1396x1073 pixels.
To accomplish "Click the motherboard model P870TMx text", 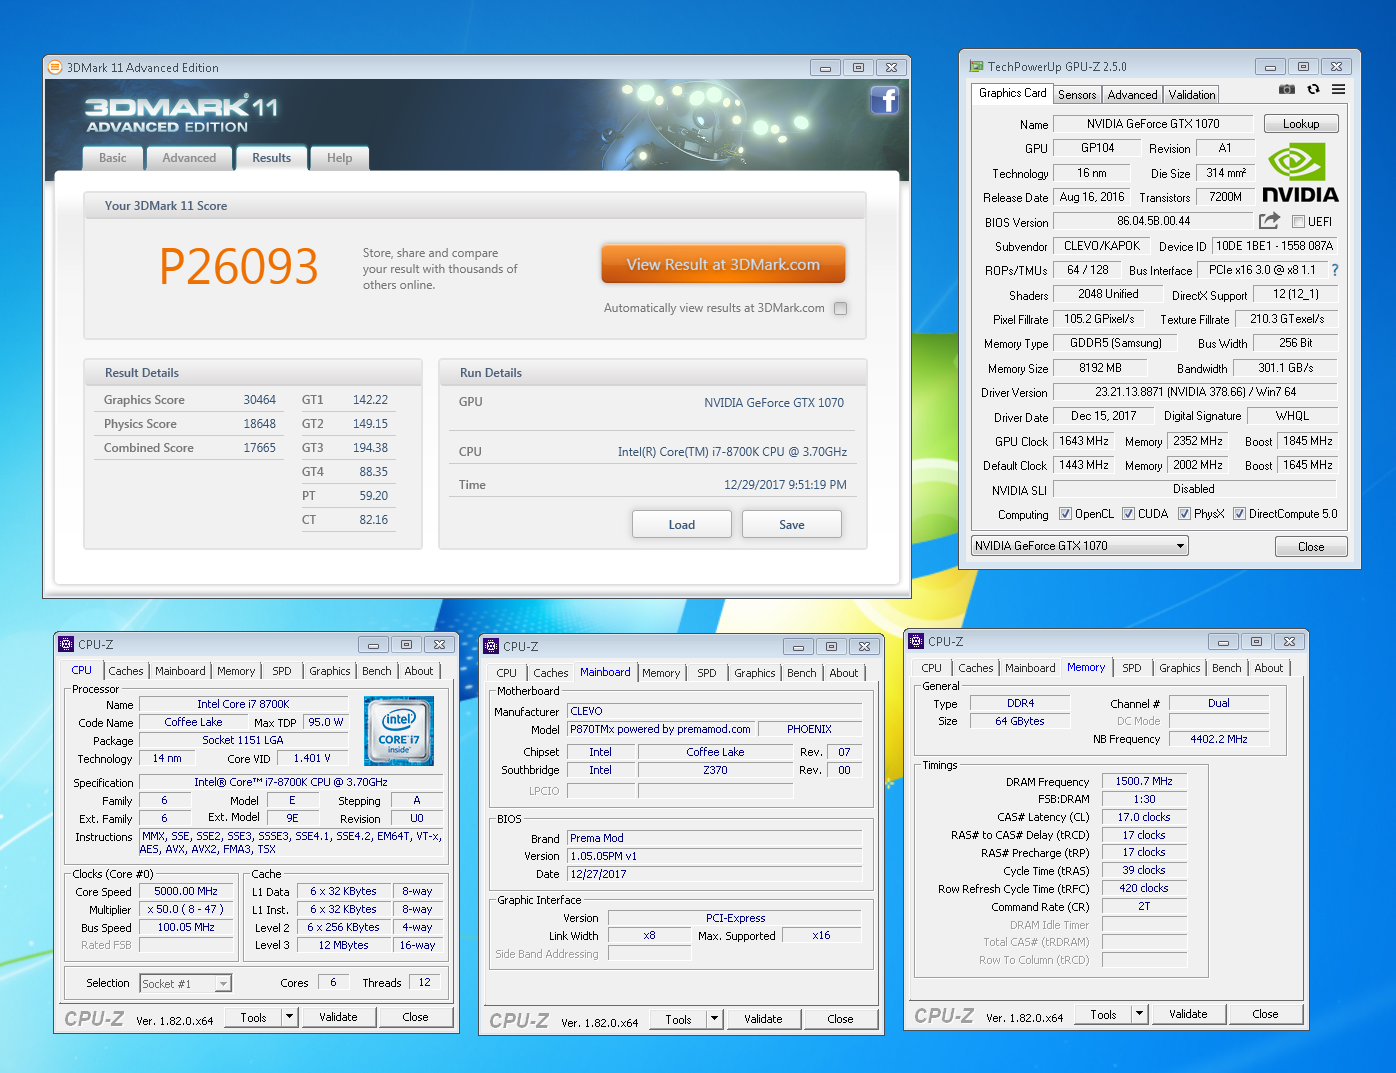I will 660,729.
